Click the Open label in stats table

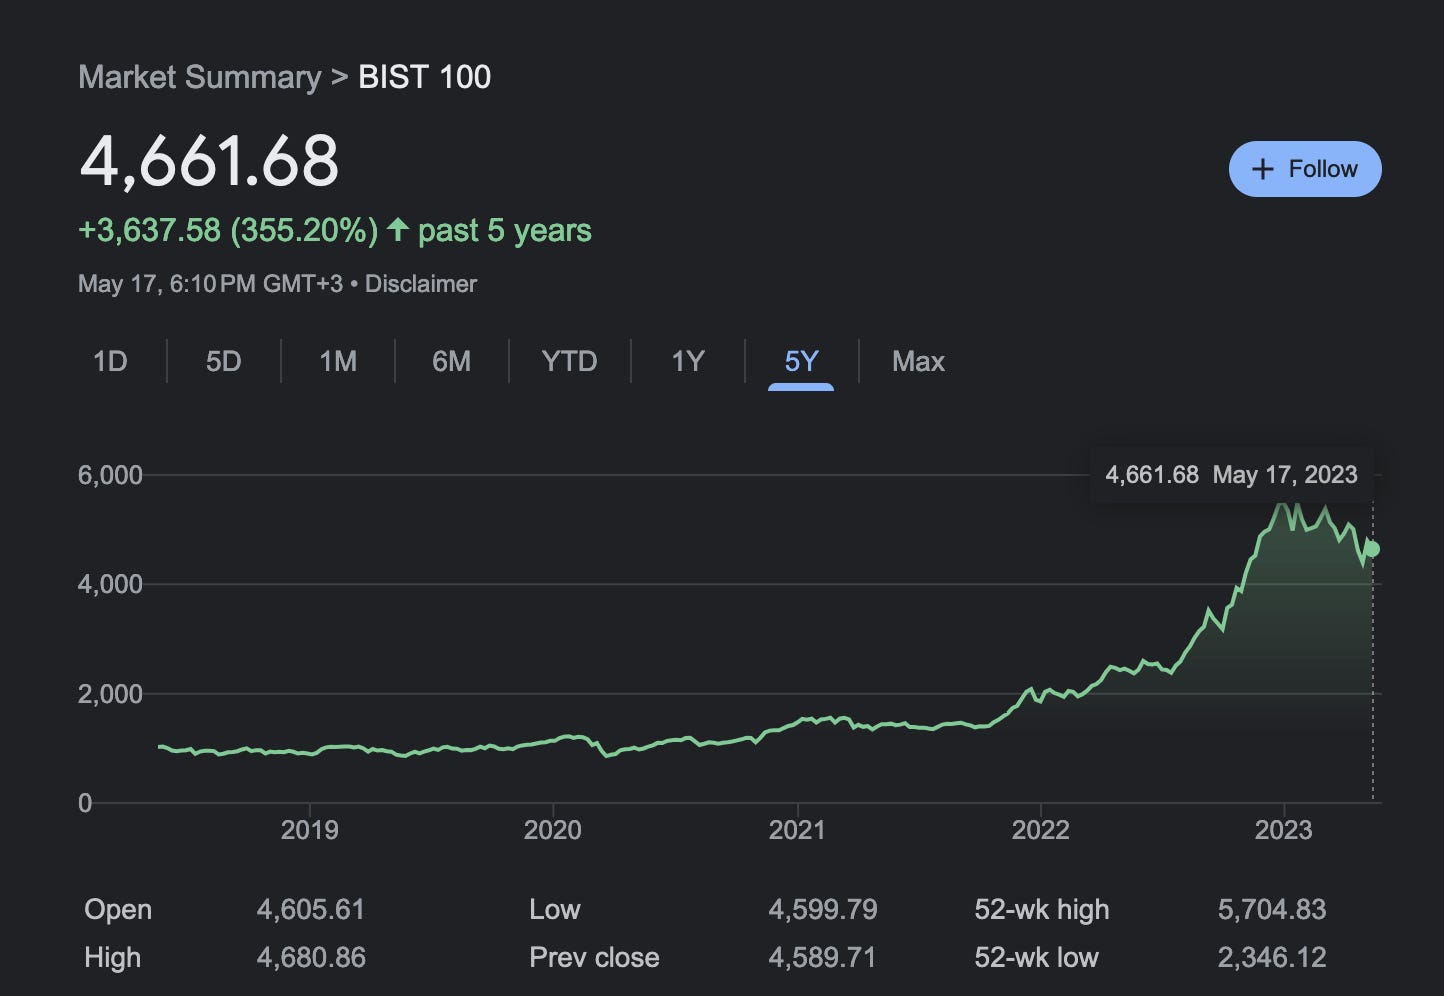tap(118, 910)
